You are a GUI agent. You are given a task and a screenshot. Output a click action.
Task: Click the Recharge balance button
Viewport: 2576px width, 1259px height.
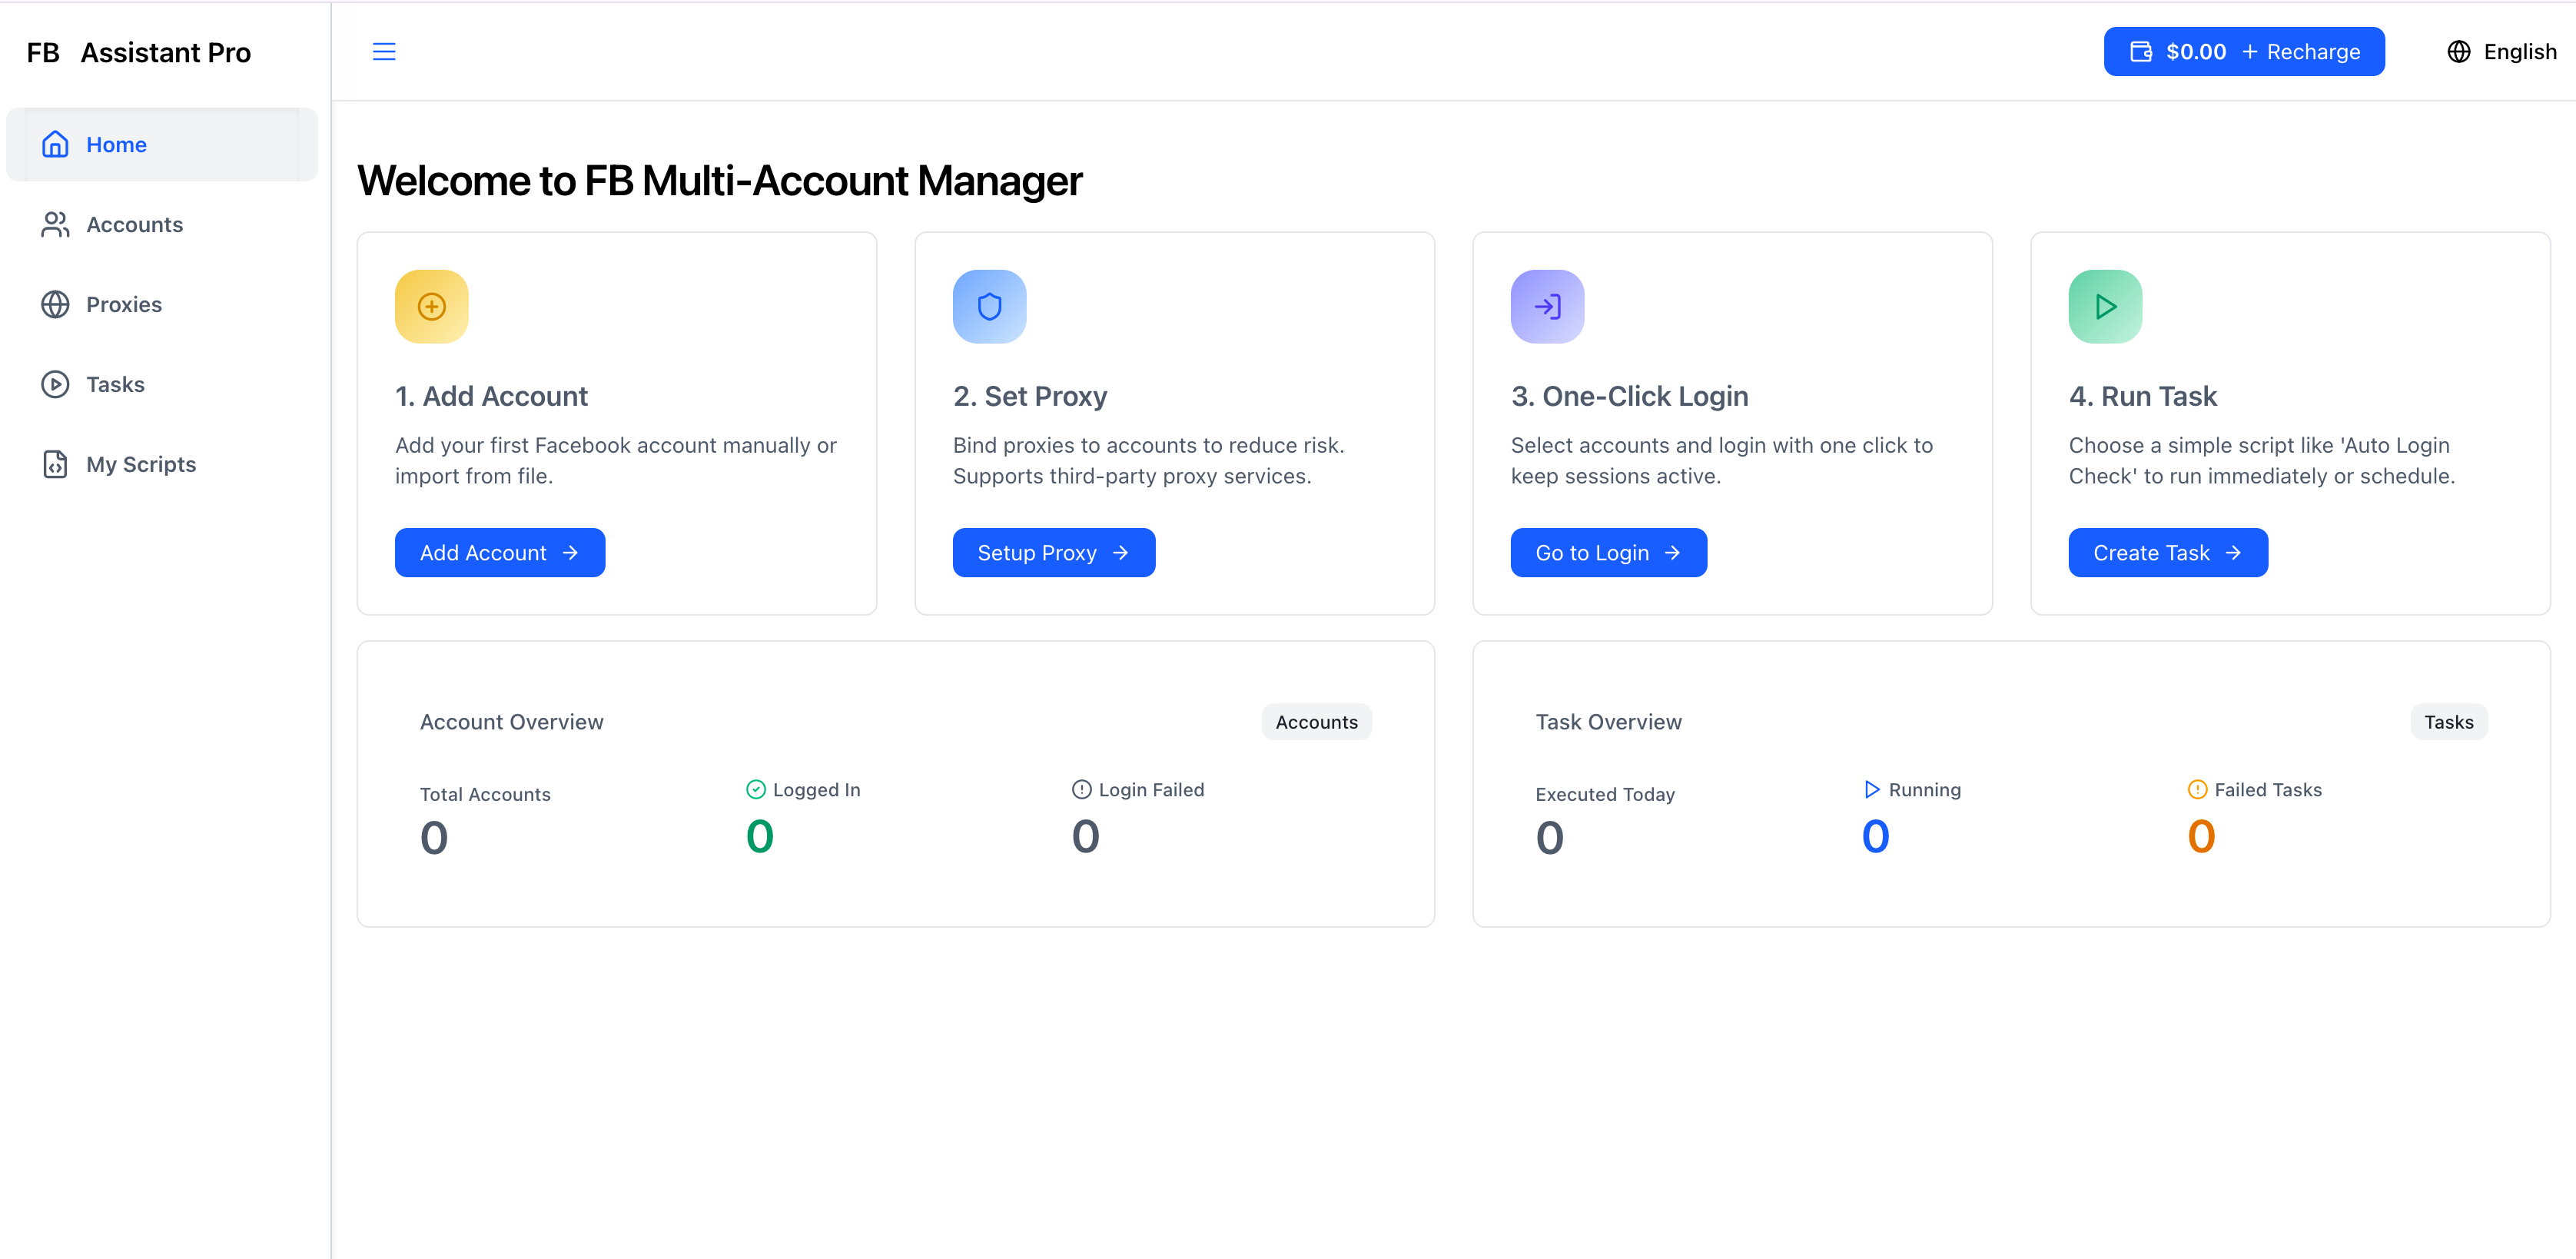pyautogui.click(x=2300, y=52)
